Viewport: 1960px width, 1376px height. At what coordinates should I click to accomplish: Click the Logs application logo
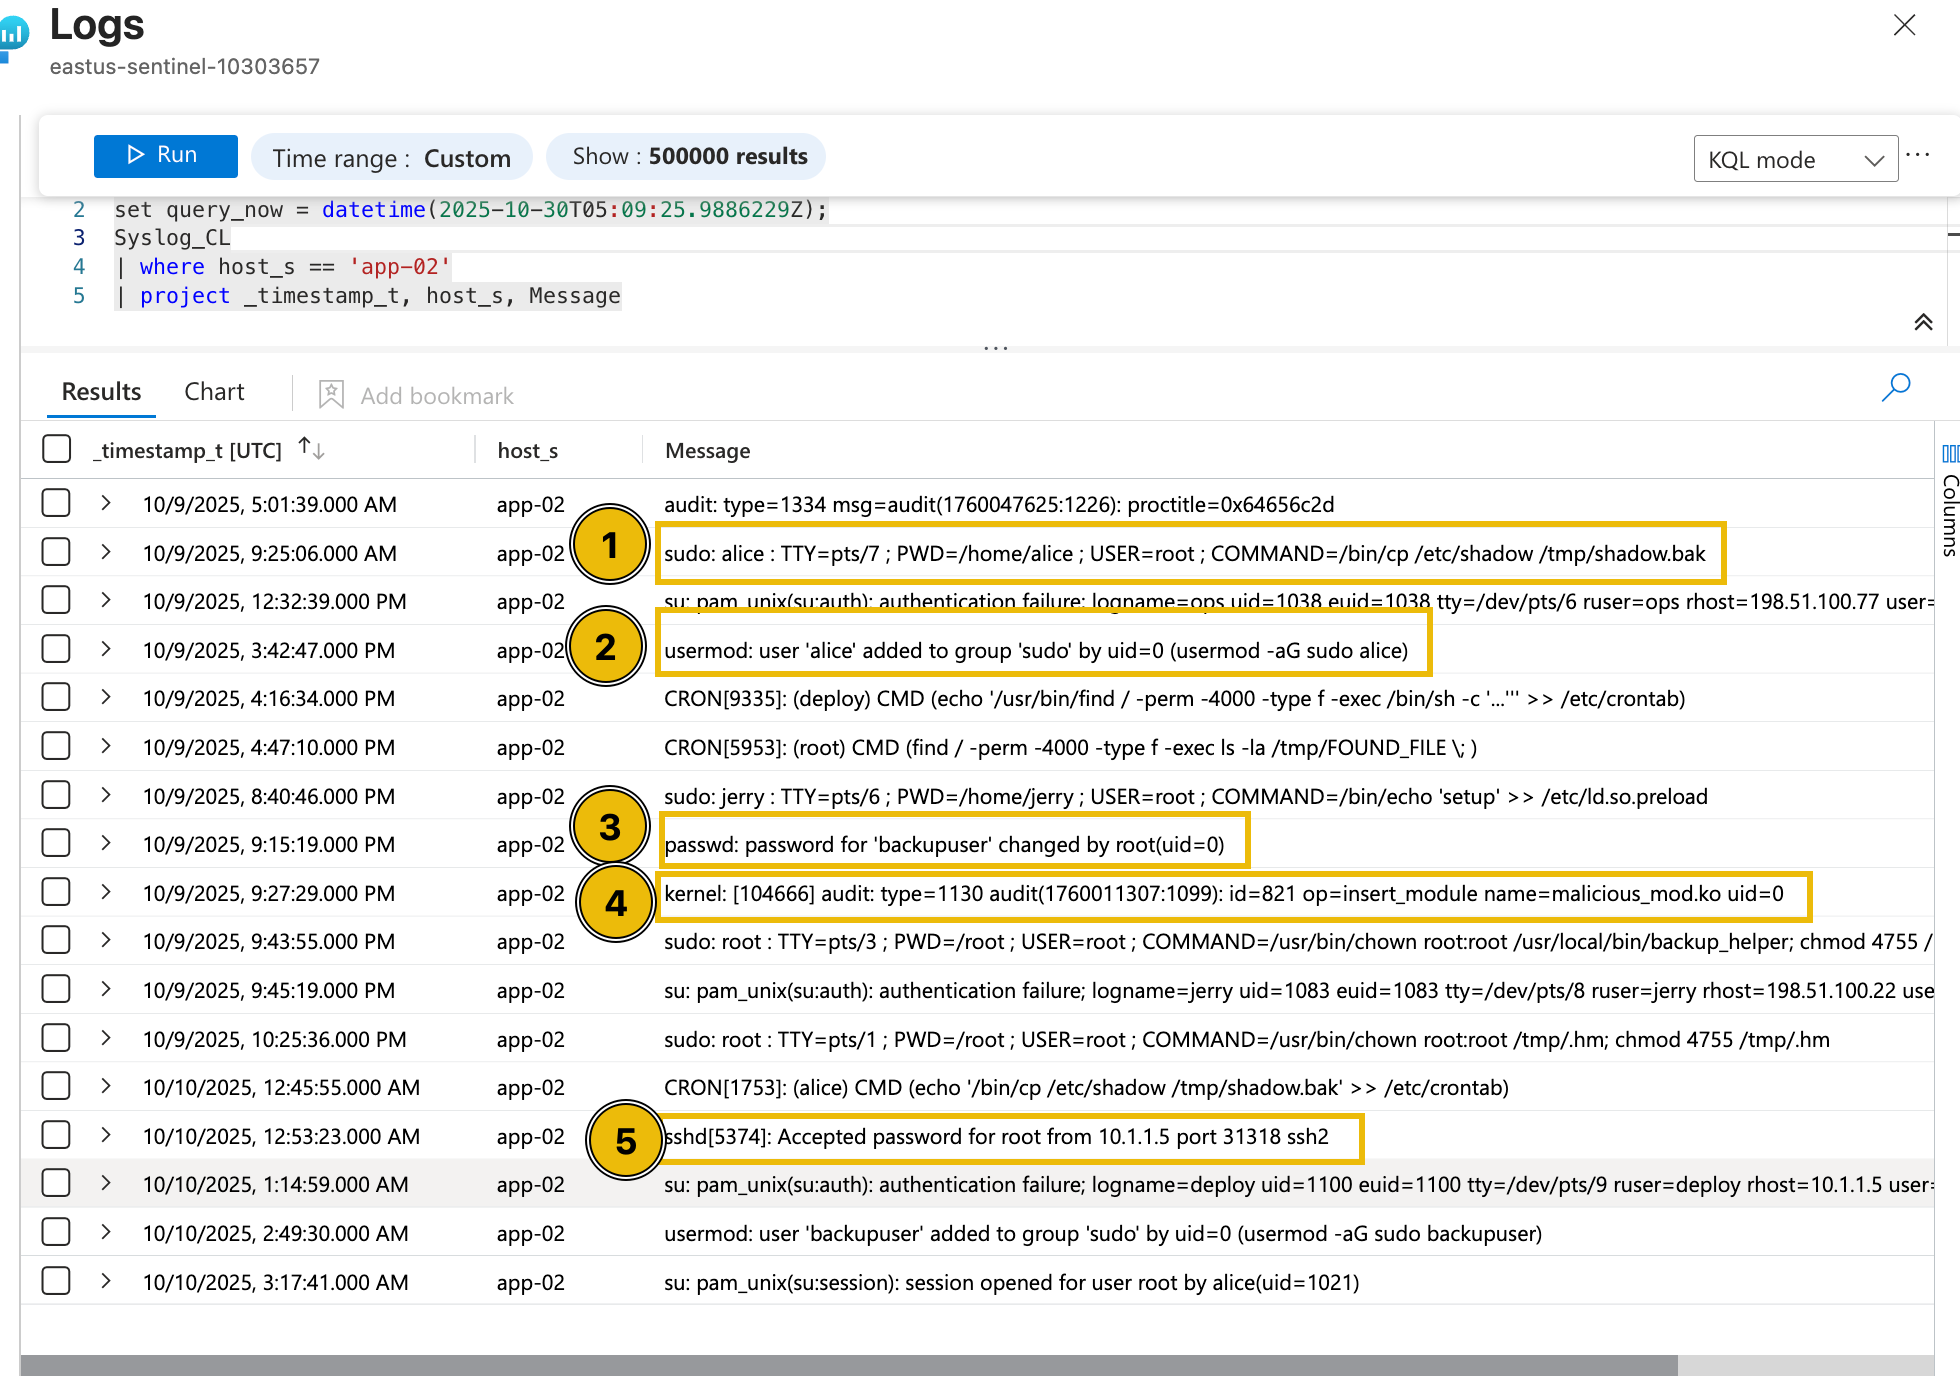tap(16, 32)
